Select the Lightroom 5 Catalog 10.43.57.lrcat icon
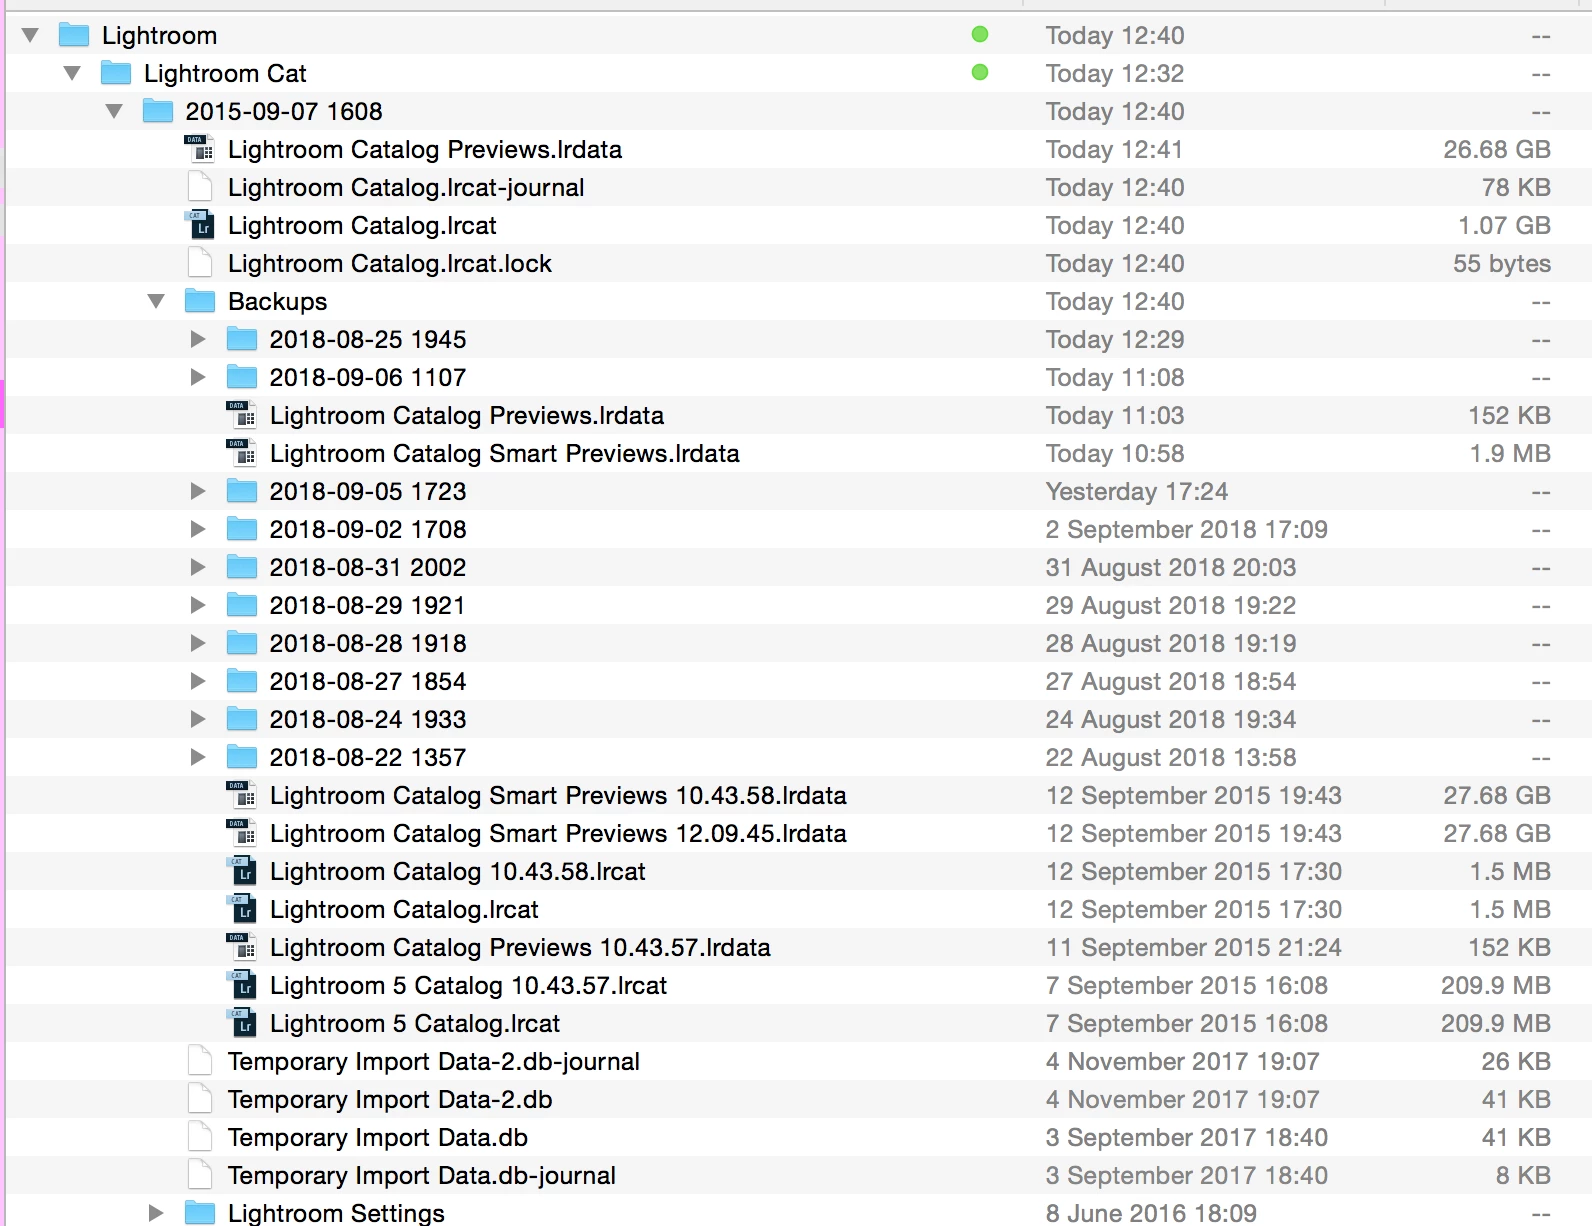The width and height of the screenshot is (1592, 1226). [242, 985]
